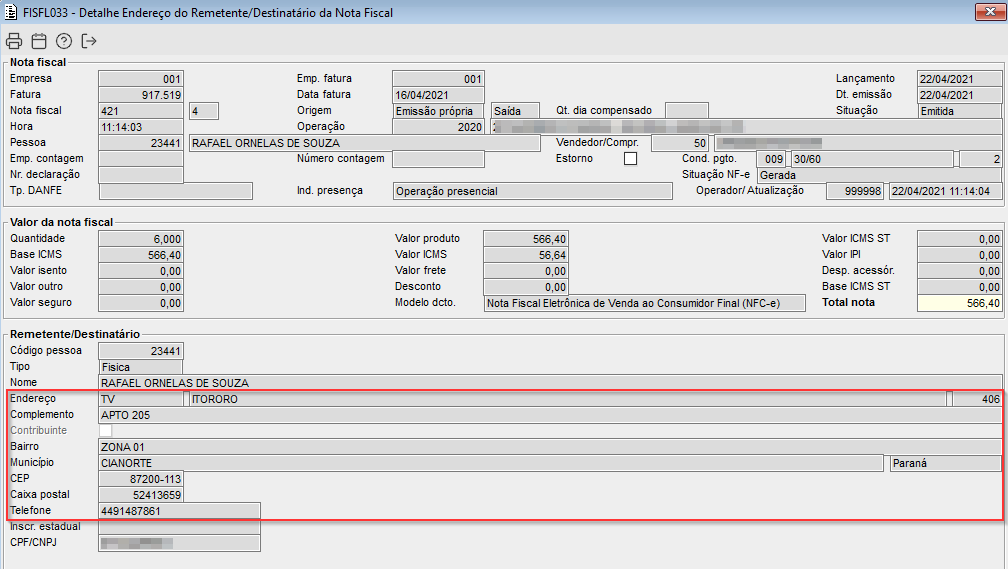1008x569 pixels.
Task: Click the Valor IPI field
Action: 959,255
